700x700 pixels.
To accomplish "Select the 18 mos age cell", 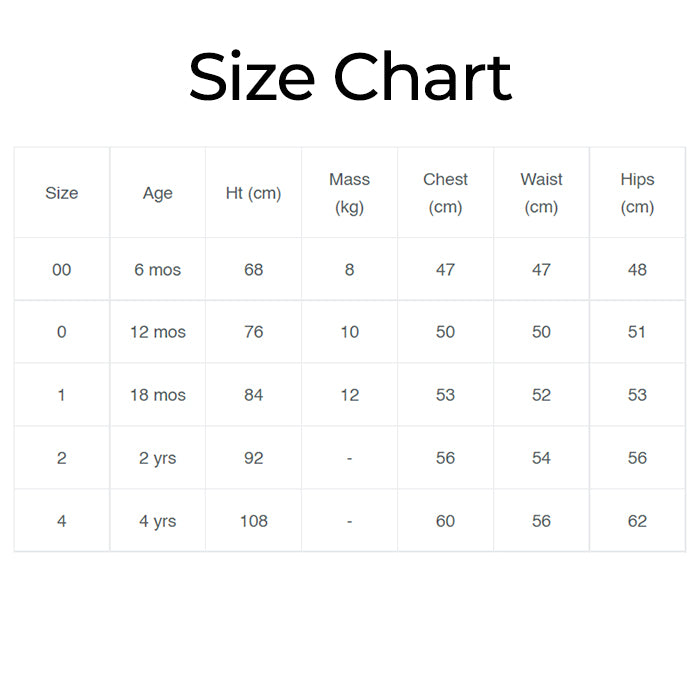I will 158,395.
